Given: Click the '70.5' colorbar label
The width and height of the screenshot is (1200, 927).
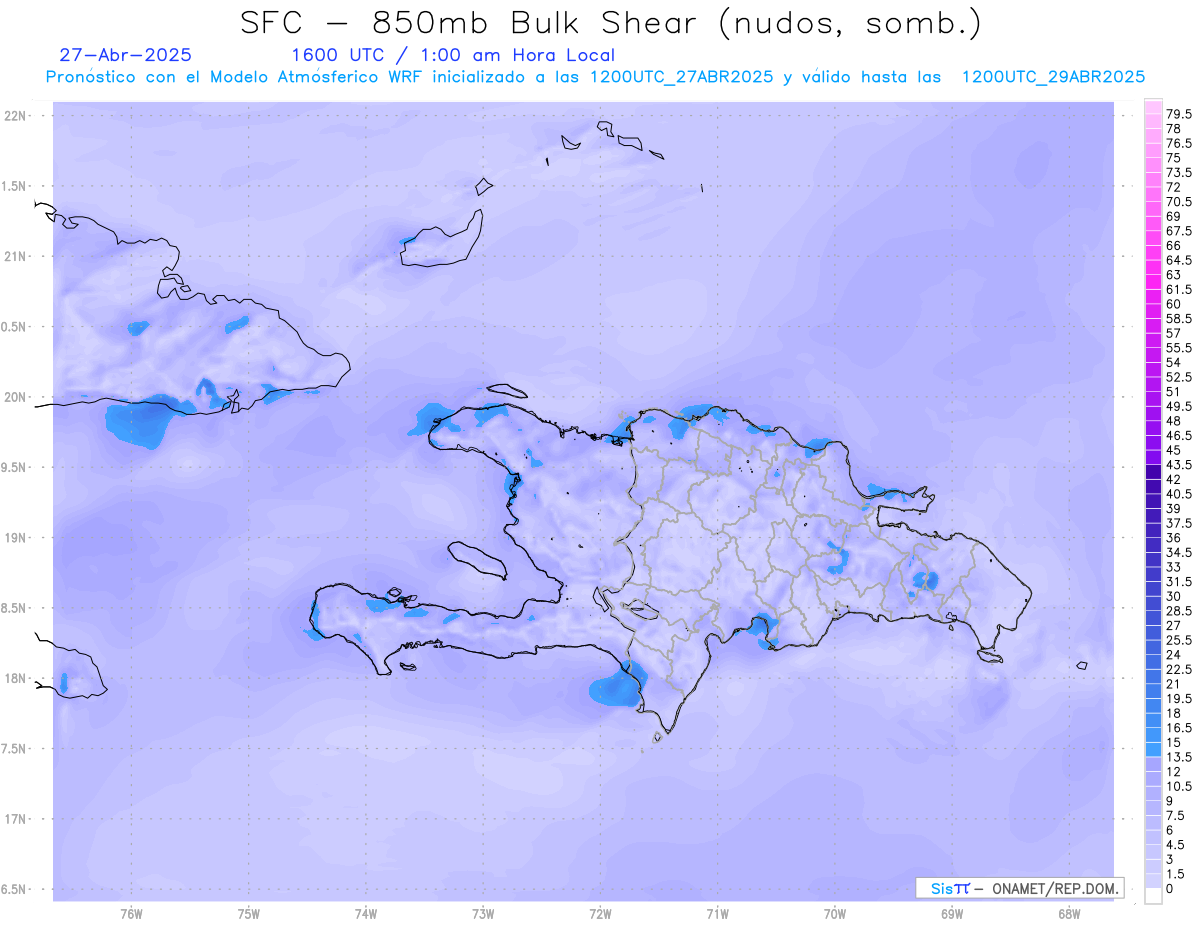Looking at the screenshot, I should click(x=1179, y=202).
